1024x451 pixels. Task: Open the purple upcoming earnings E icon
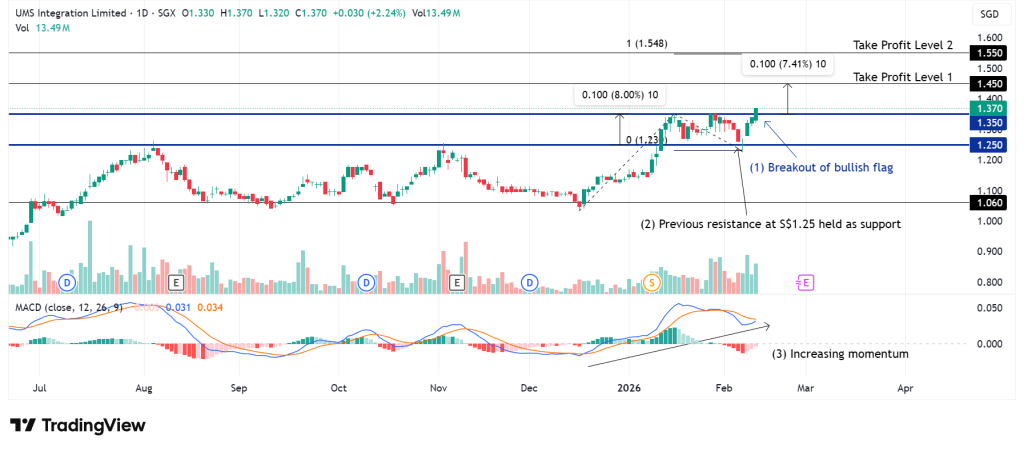[804, 283]
